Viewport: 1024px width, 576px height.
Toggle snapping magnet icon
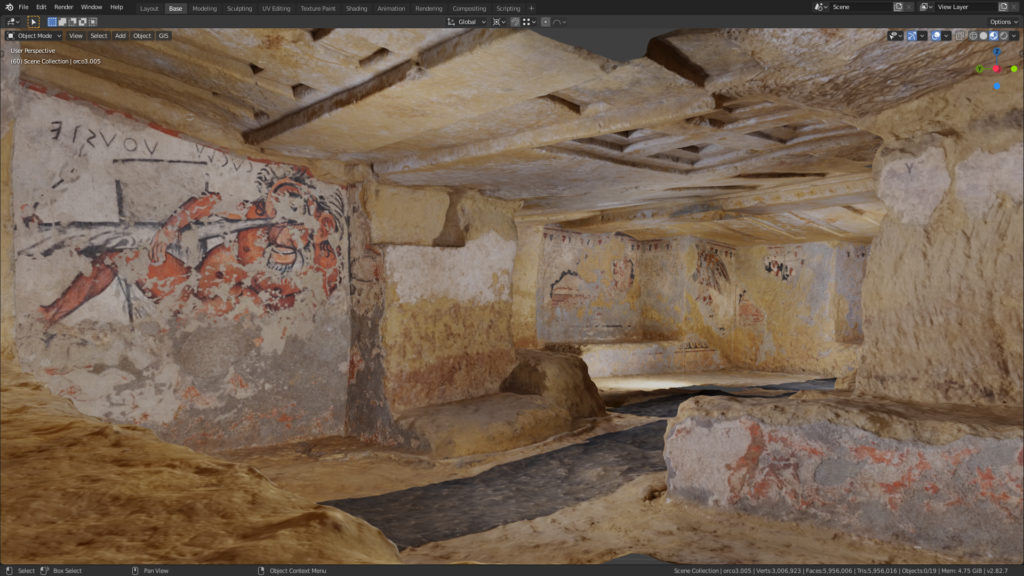pos(515,22)
